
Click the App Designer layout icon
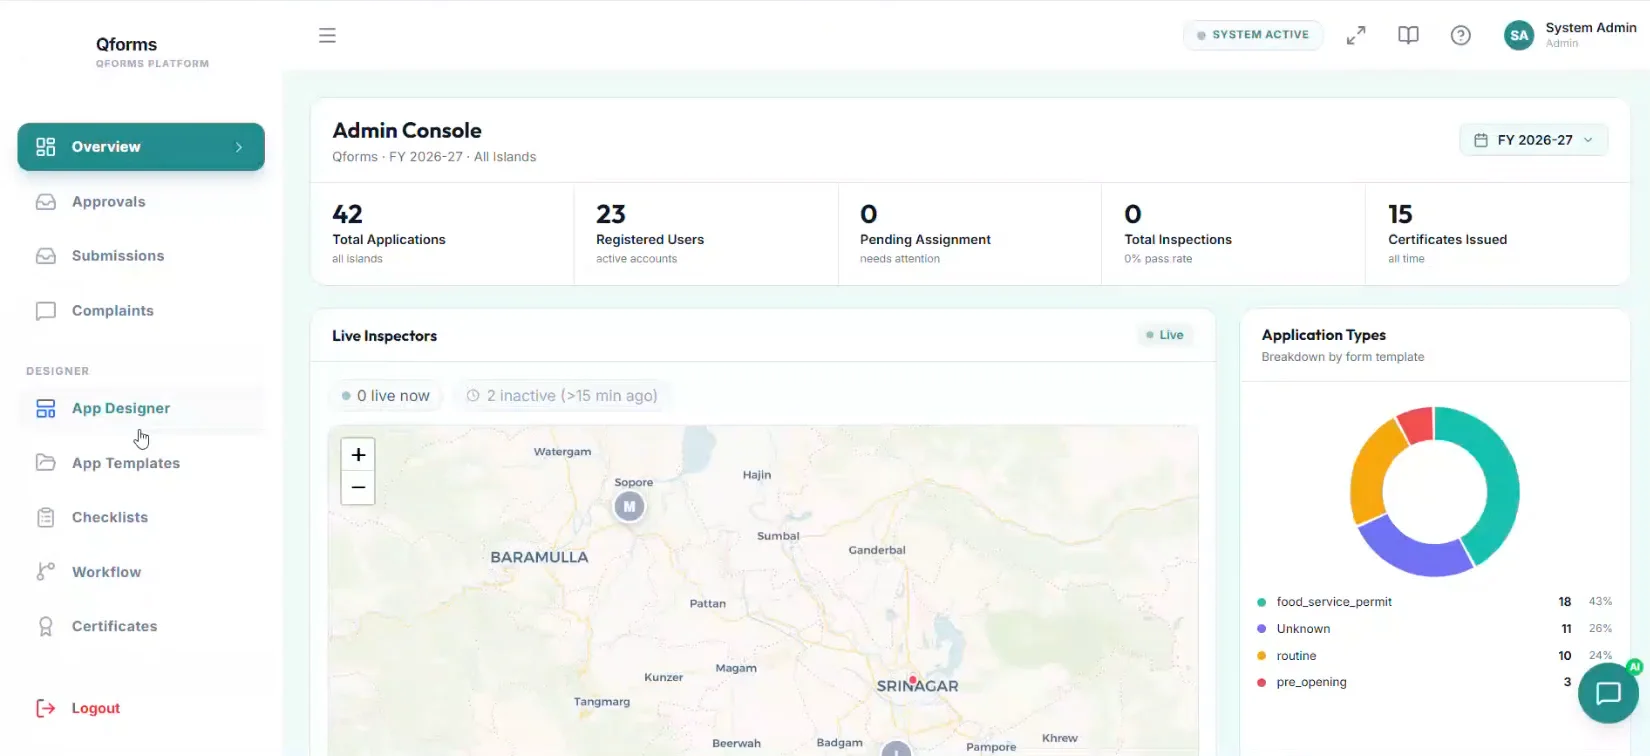point(45,408)
